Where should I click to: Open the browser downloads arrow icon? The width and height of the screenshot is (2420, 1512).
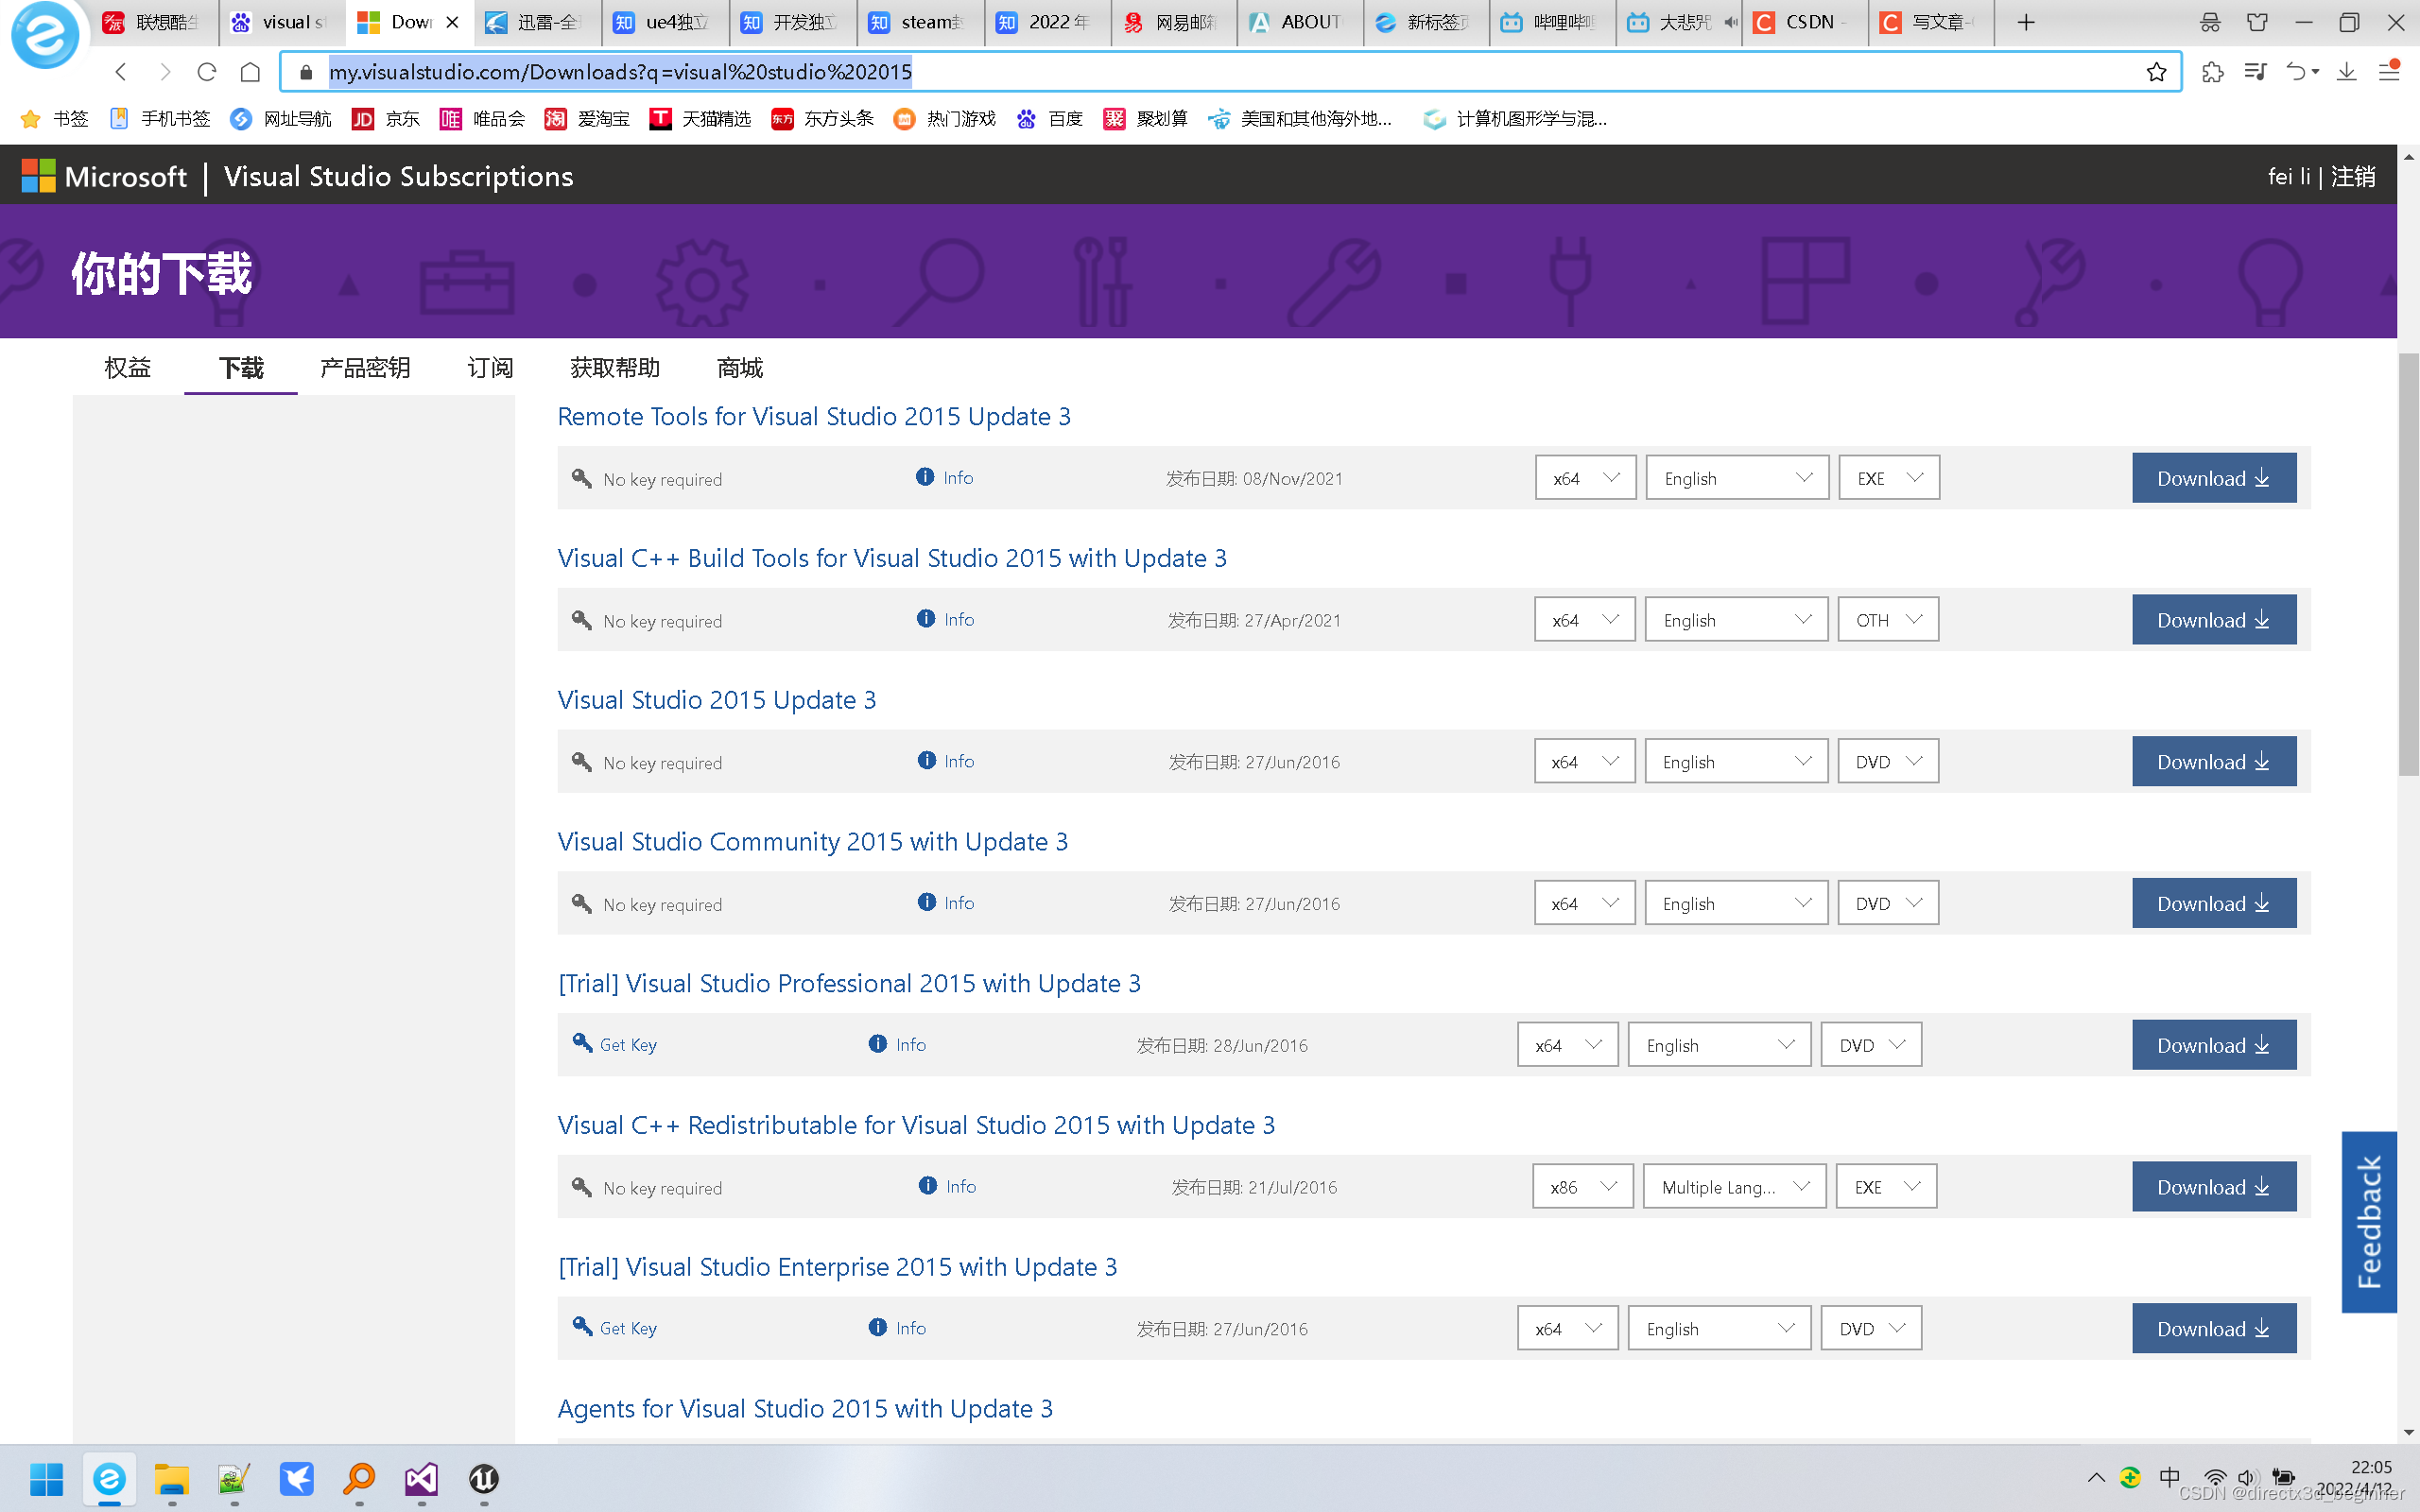2346,72
